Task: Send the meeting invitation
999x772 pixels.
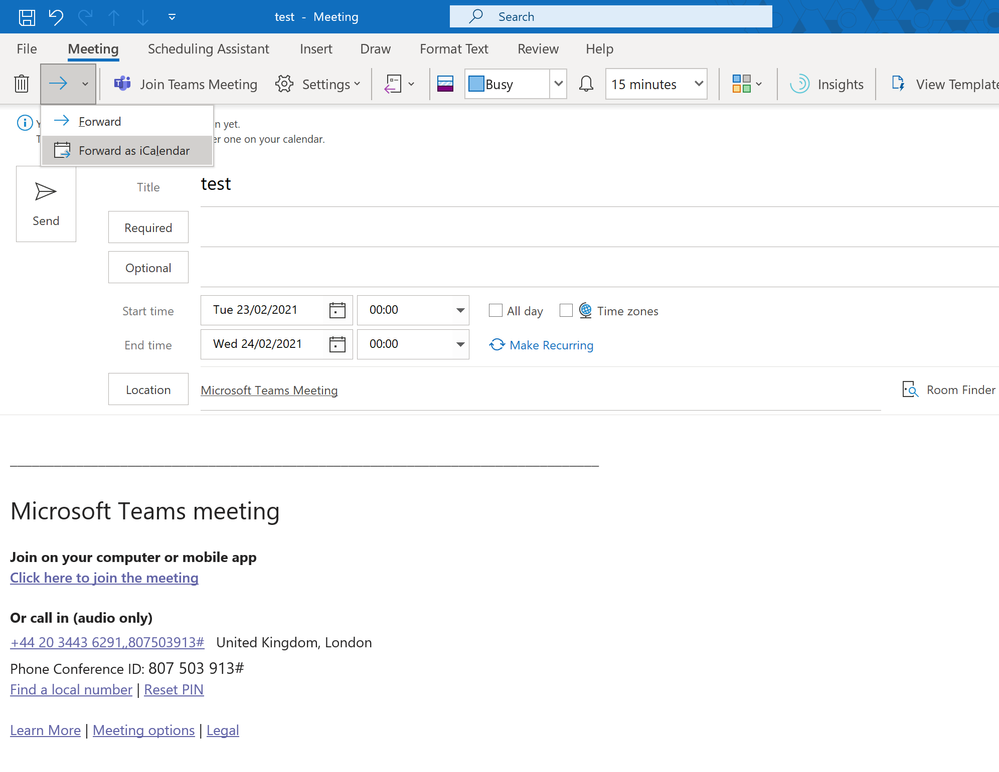Action: 46,204
